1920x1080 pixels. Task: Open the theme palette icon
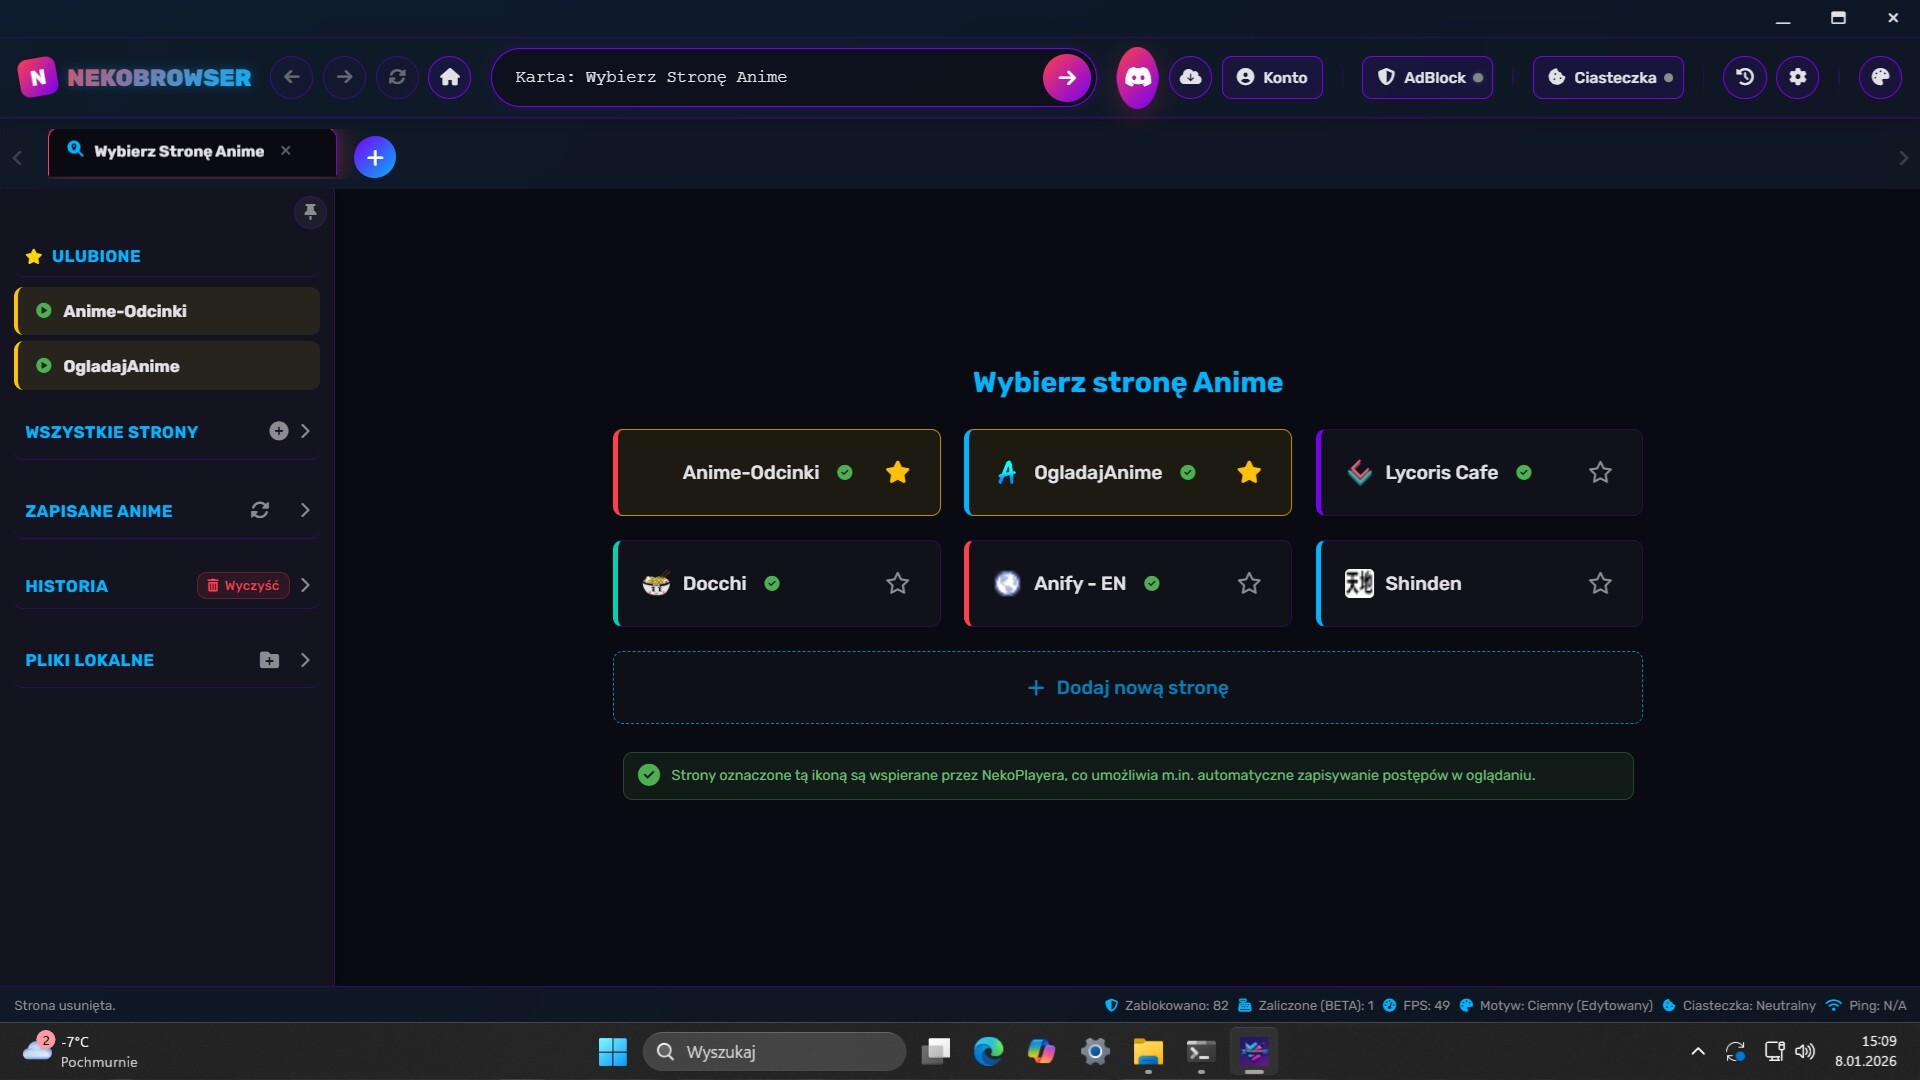pyautogui.click(x=1881, y=77)
